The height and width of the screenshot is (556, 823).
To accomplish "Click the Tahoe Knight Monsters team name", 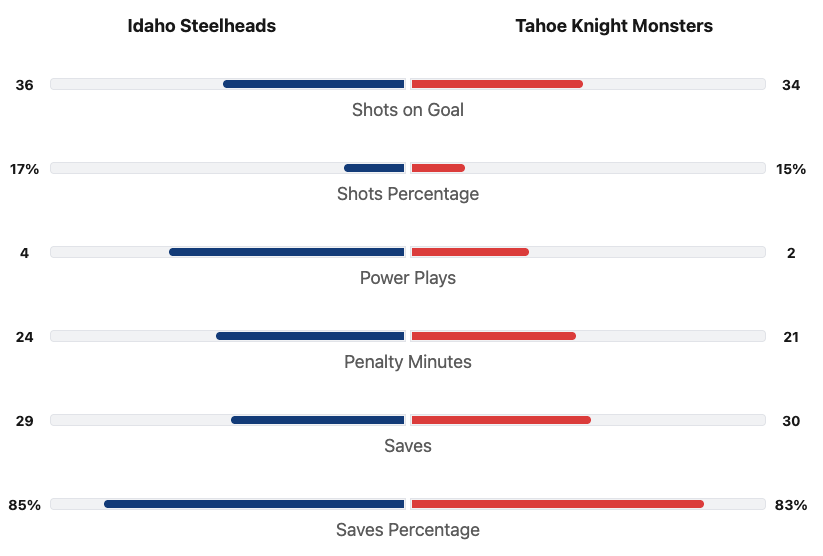I will [x=614, y=26].
